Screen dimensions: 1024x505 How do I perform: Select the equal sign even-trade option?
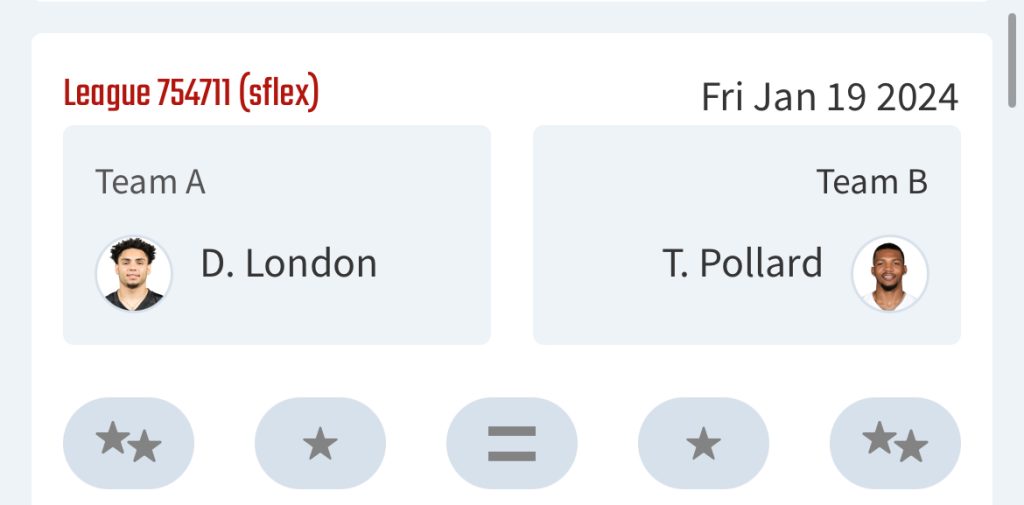point(512,443)
